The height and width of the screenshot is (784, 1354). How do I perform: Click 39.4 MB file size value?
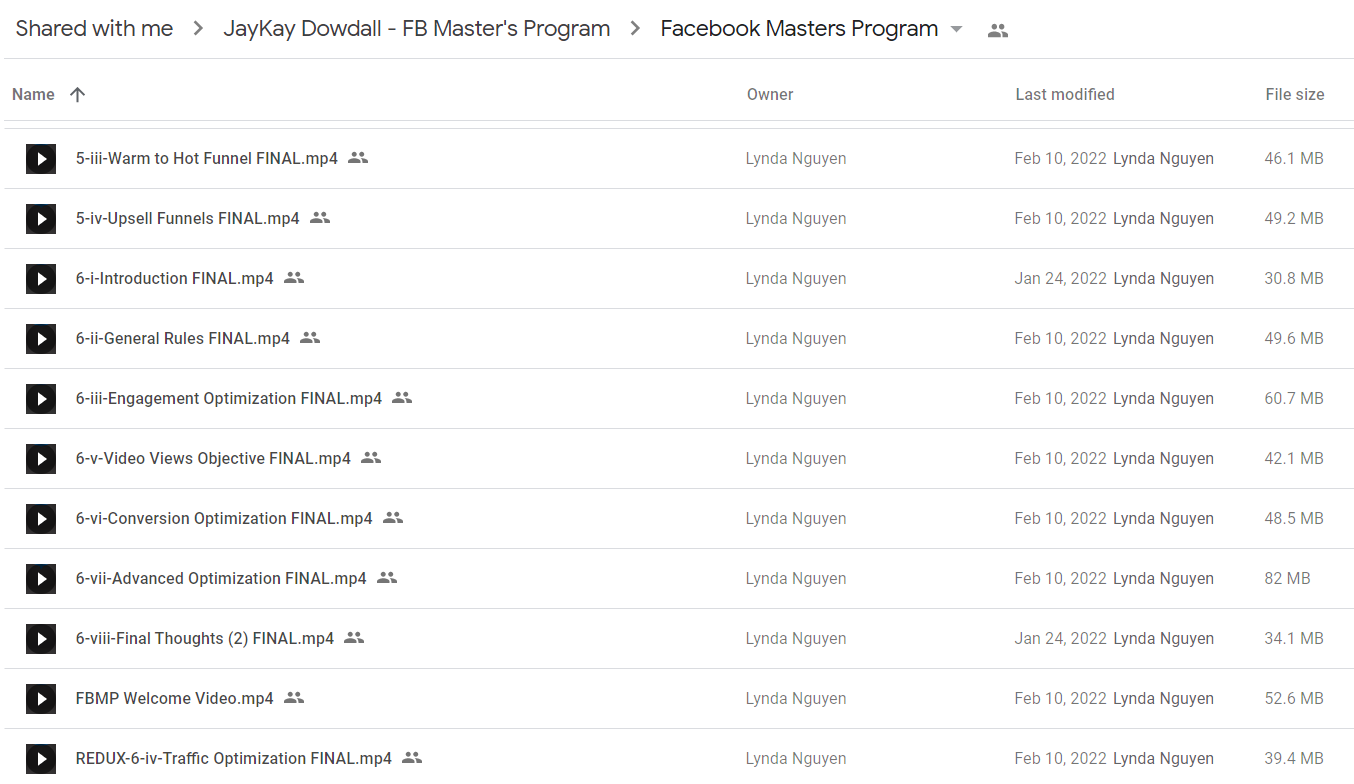point(1294,758)
